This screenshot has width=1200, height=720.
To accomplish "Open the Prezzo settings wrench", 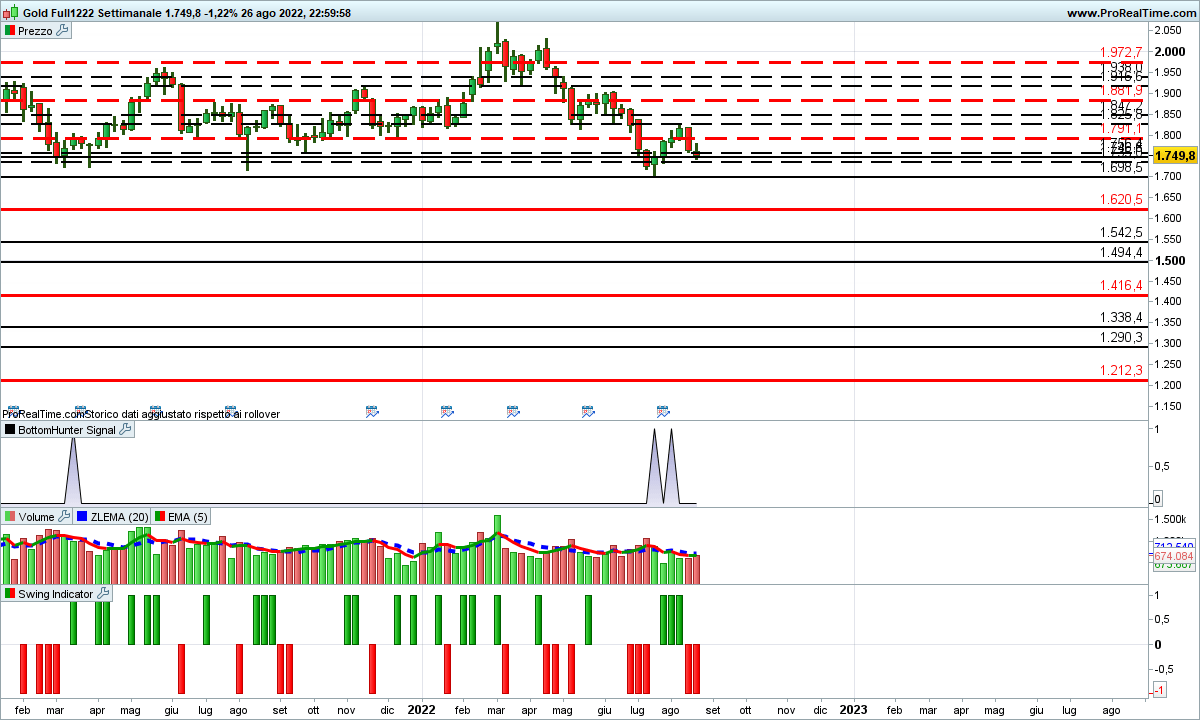I will point(62,31).
